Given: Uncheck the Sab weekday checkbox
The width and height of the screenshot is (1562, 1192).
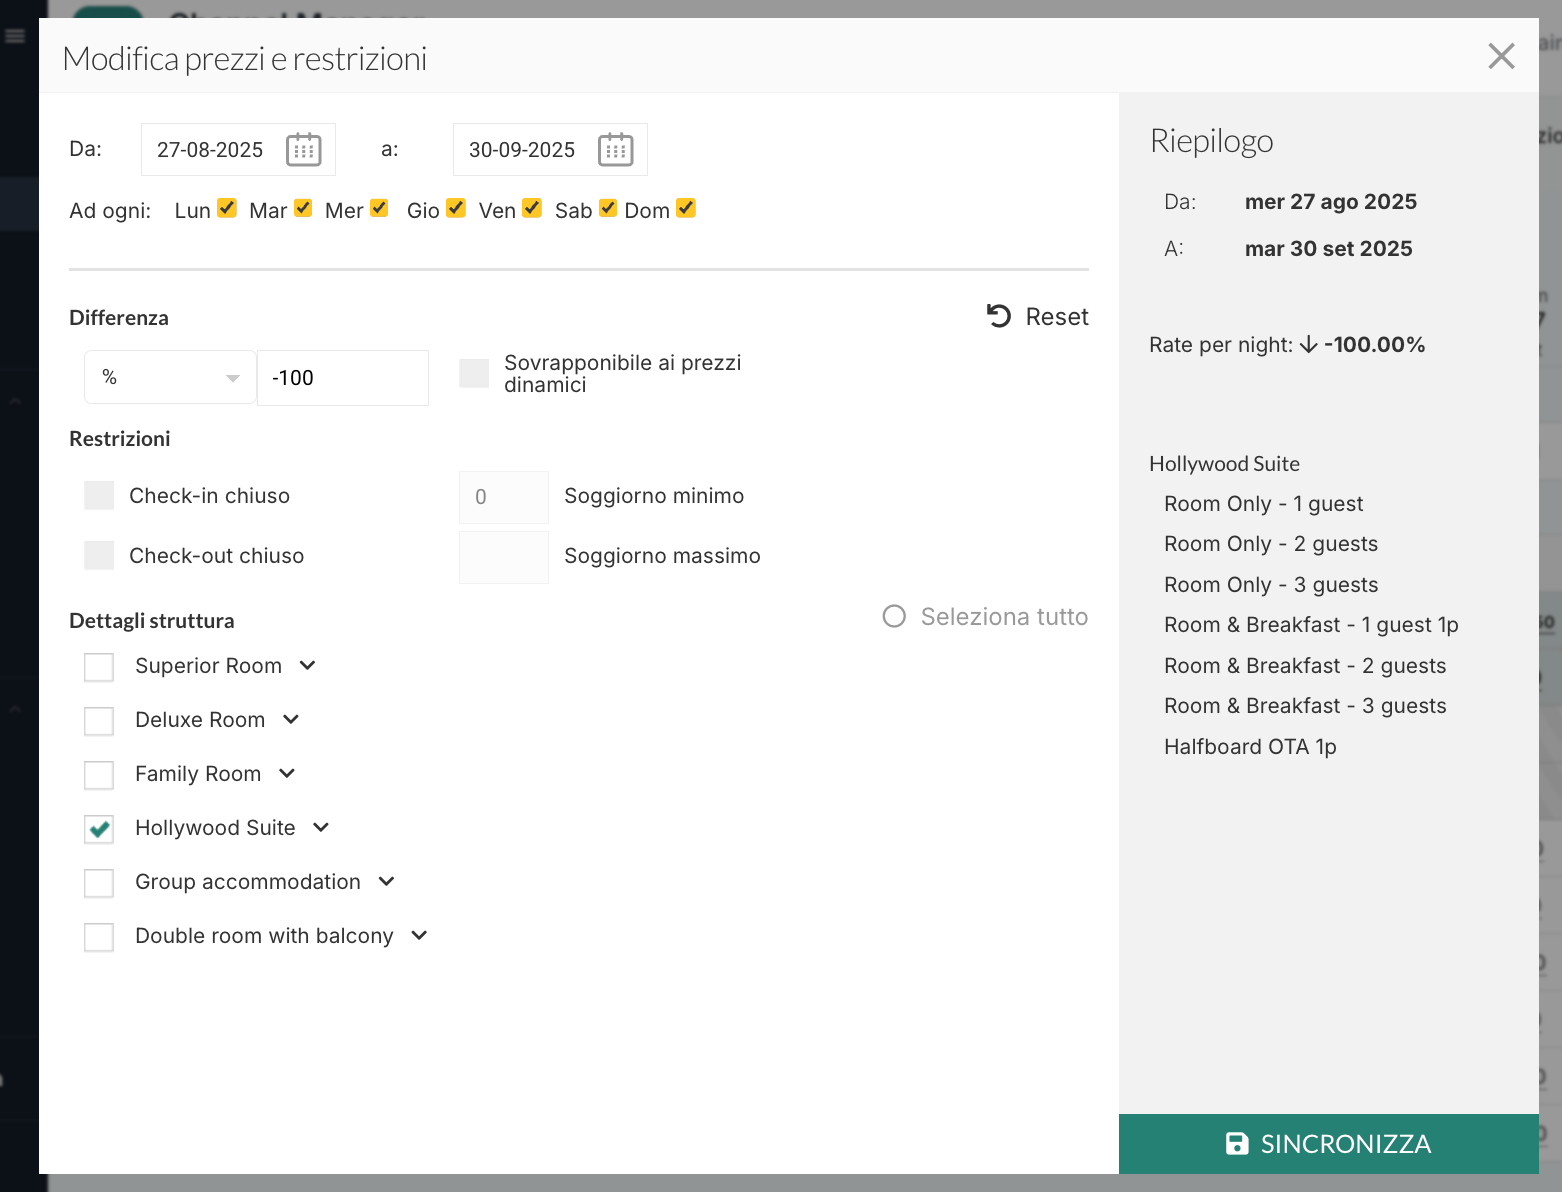Looking at the screenshot, I should tap(608, 208).
